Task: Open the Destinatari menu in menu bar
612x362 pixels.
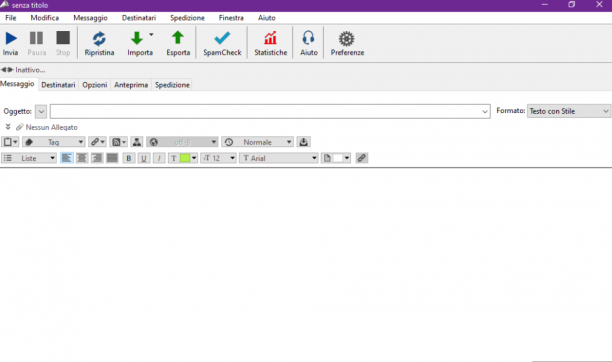Action: coord(139,18)
